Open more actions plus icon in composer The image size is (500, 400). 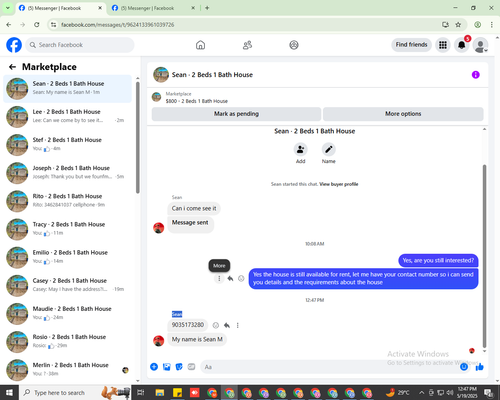click(154, 367)
